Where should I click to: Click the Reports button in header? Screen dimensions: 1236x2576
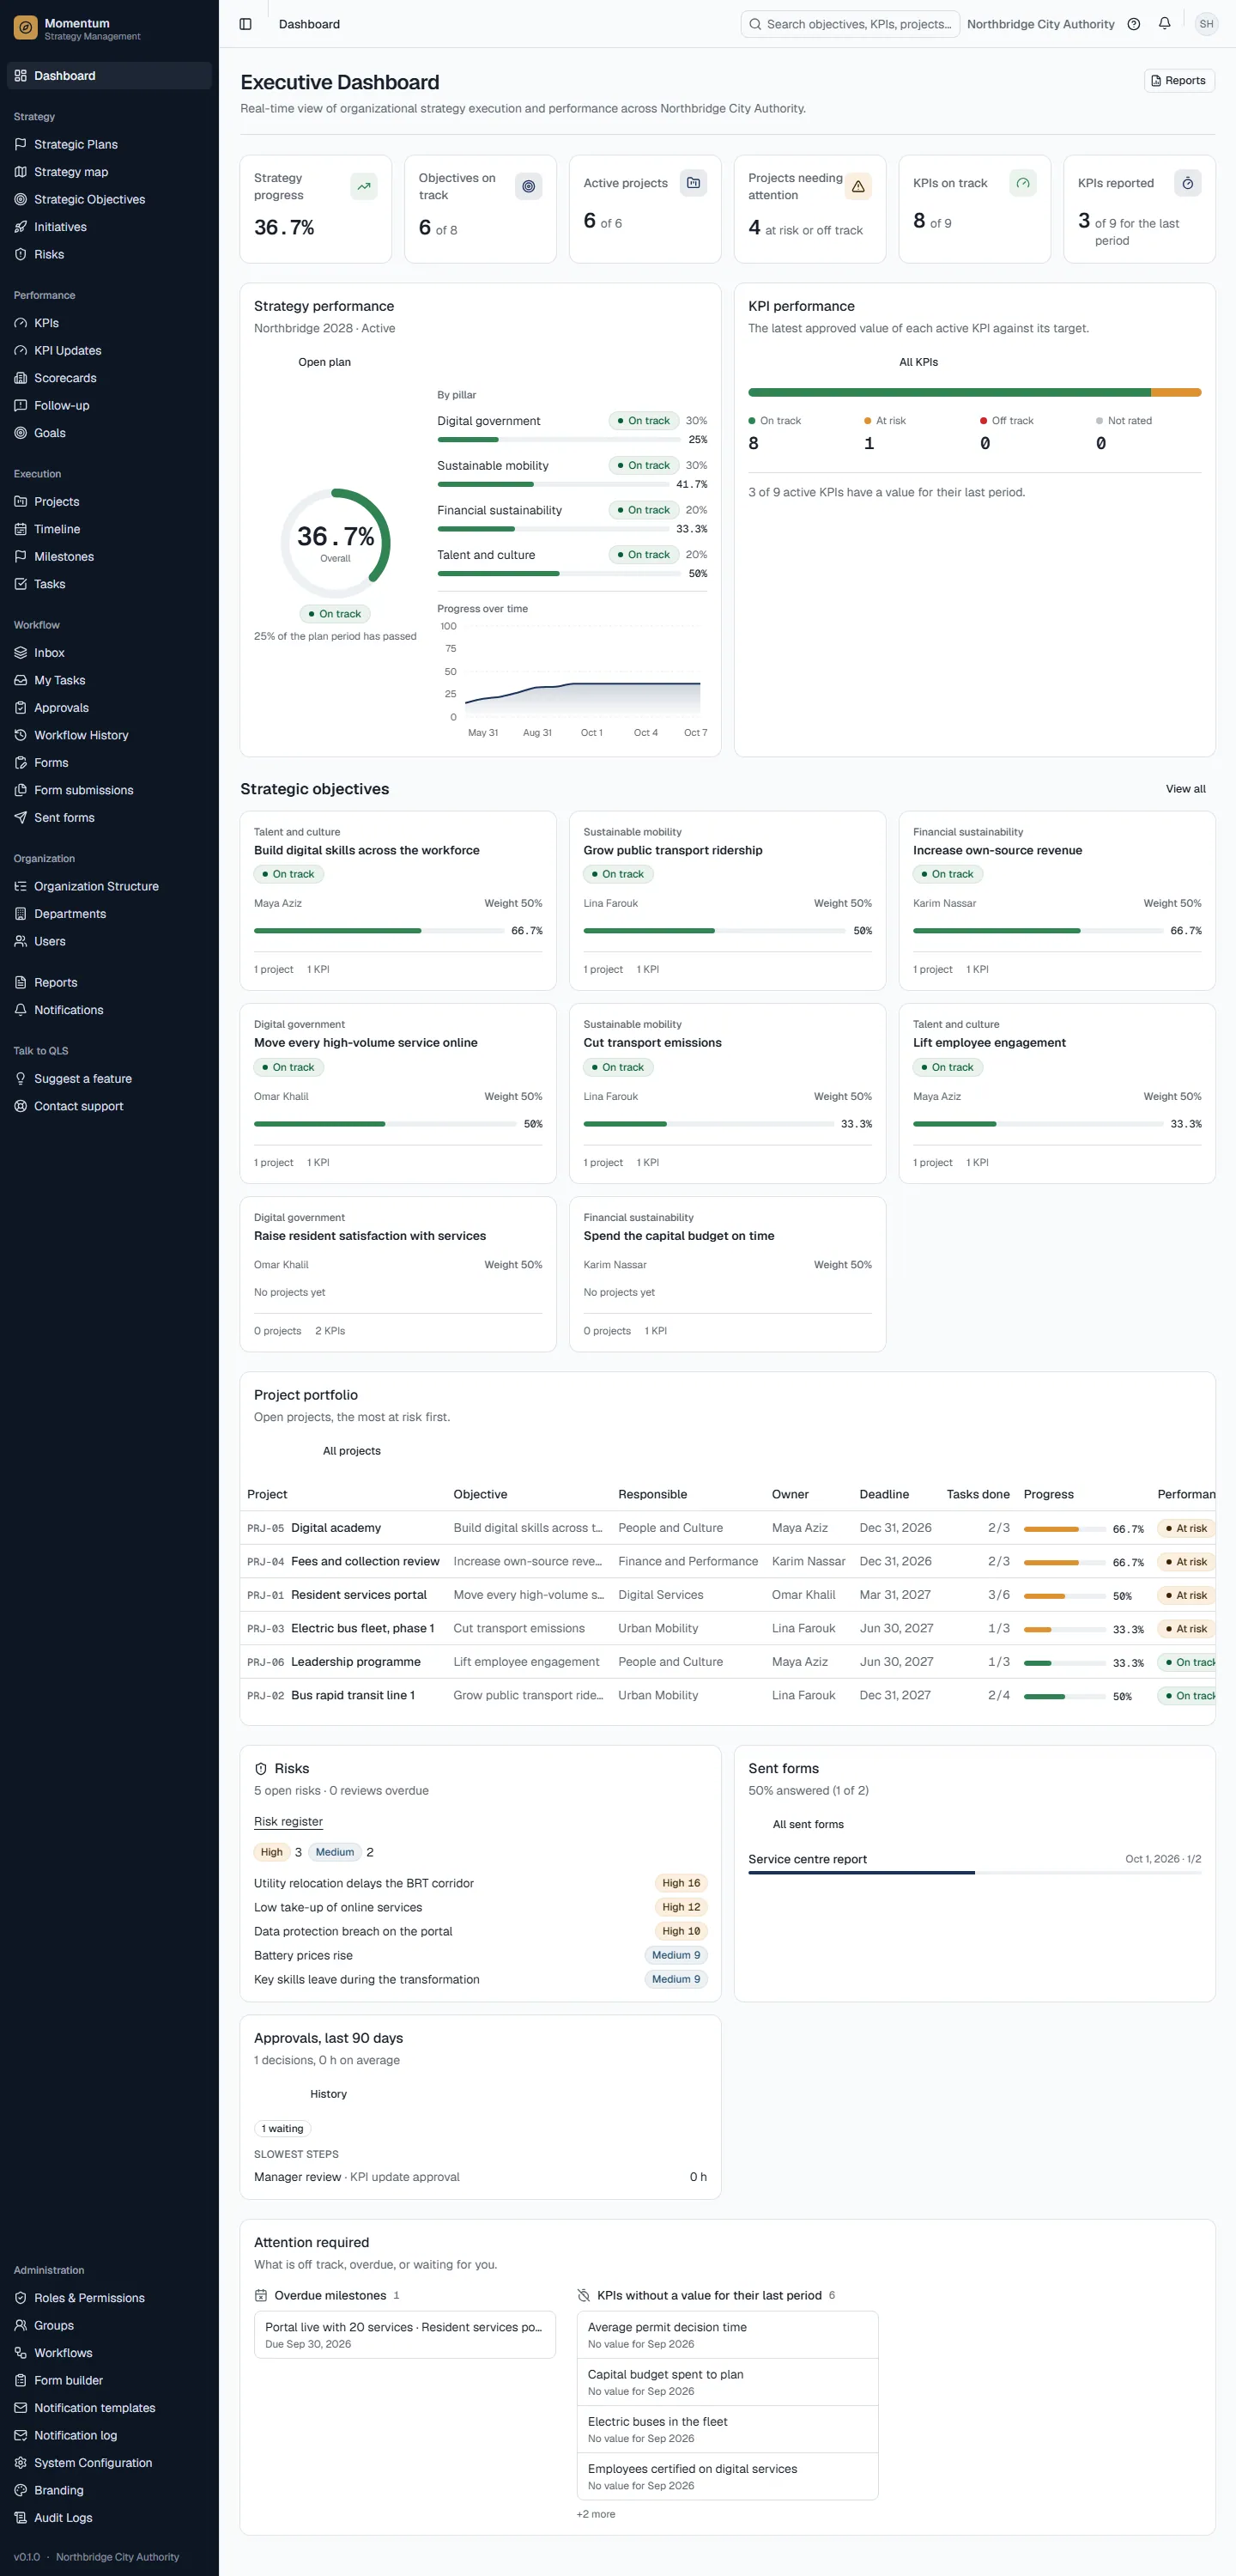1179,81
